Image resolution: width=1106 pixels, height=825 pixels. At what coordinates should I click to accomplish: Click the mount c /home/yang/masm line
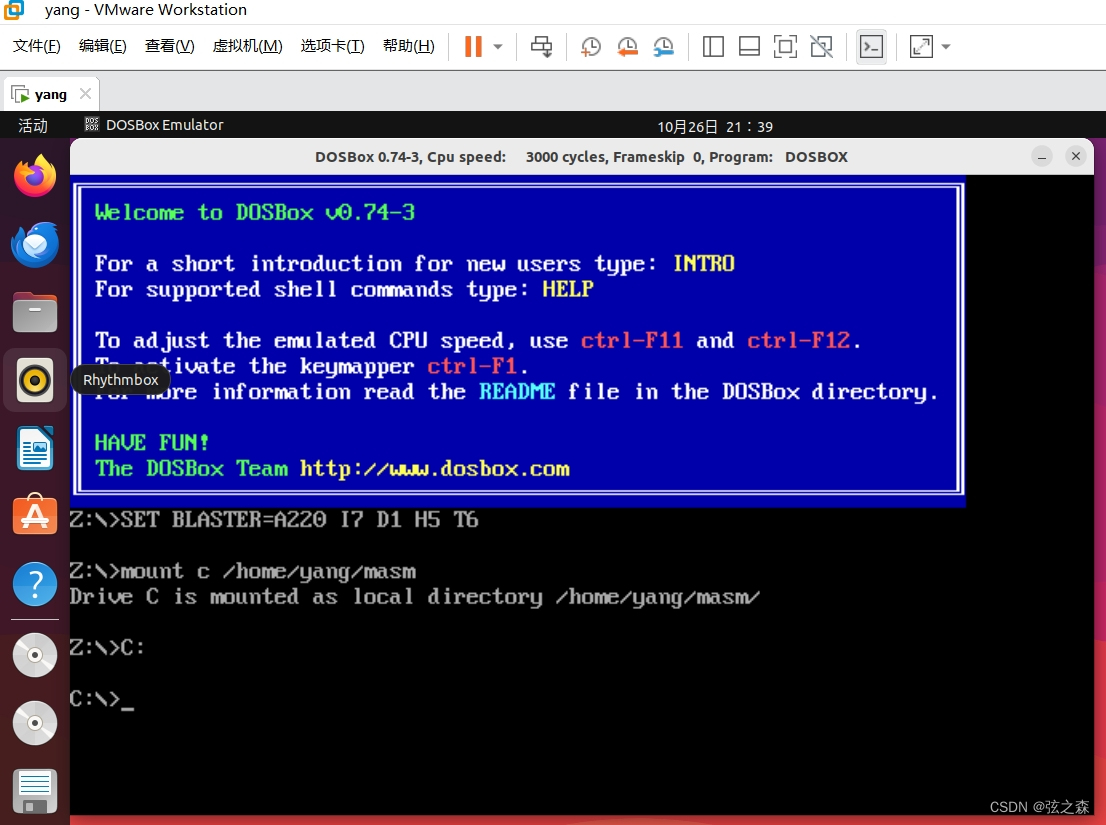(x=243, y=571)
